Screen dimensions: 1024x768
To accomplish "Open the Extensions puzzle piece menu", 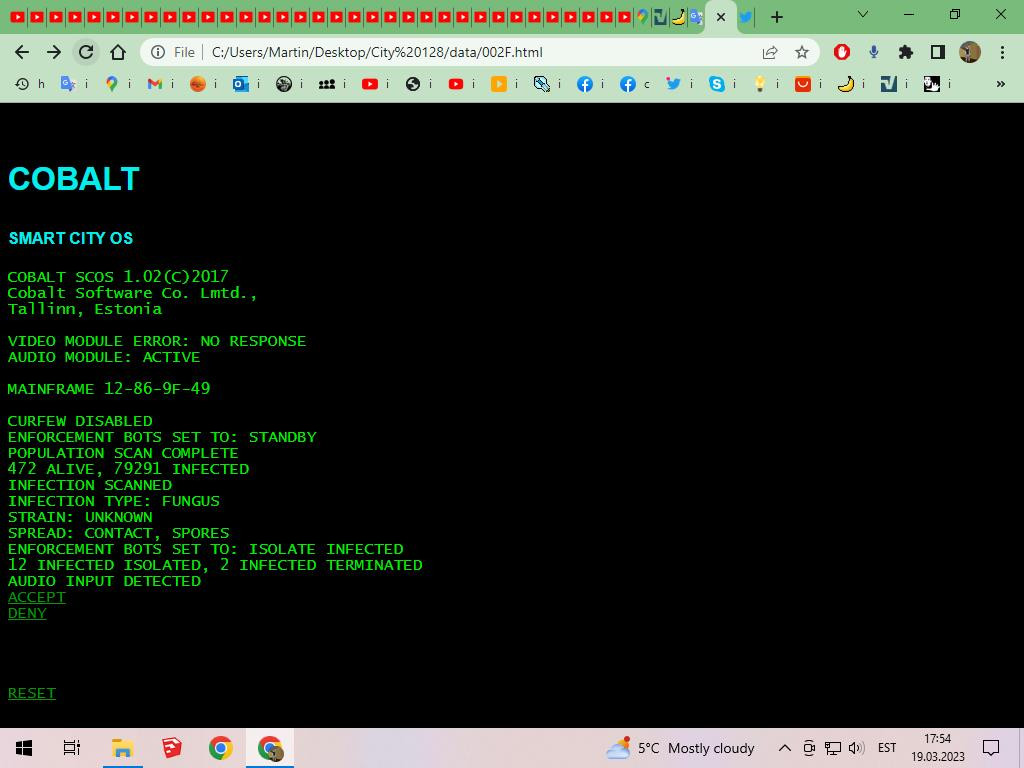I will (906, 52).
